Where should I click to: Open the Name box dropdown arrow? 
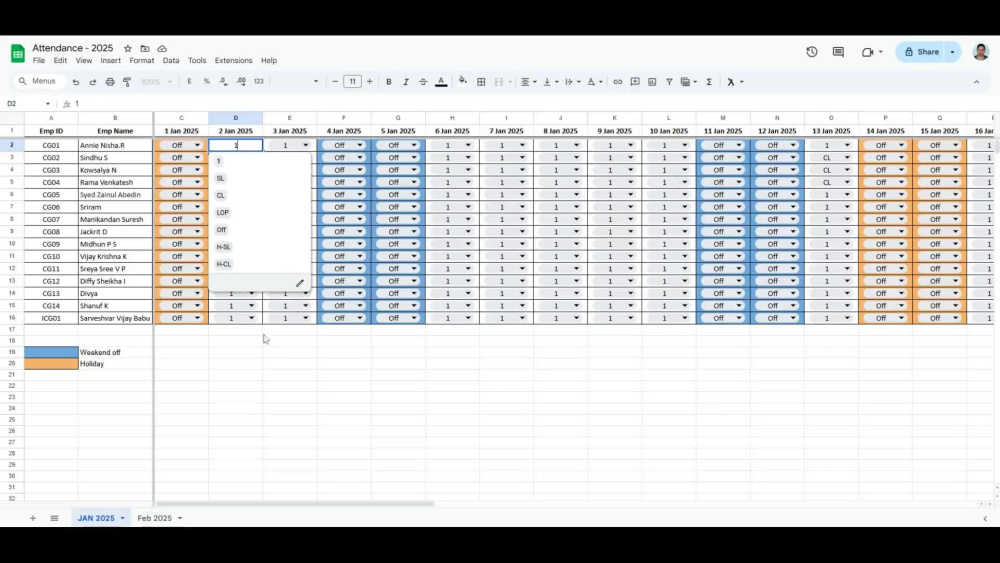coord(47,104)
